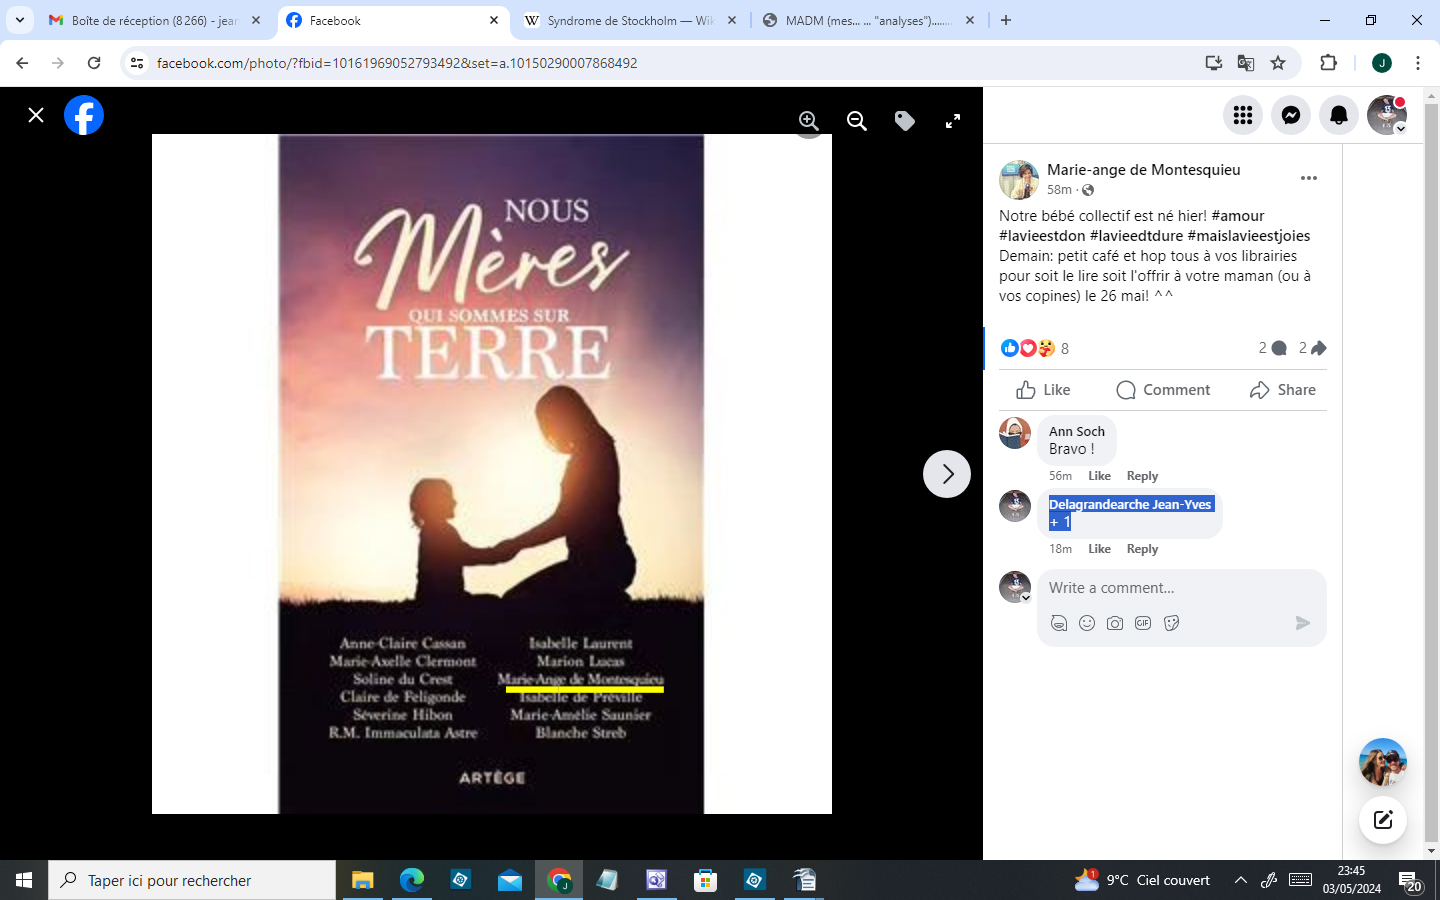Open post options three-dot menu
Screen dimensions: 1440x900
pyautogui.click(x=1309, y=178)
